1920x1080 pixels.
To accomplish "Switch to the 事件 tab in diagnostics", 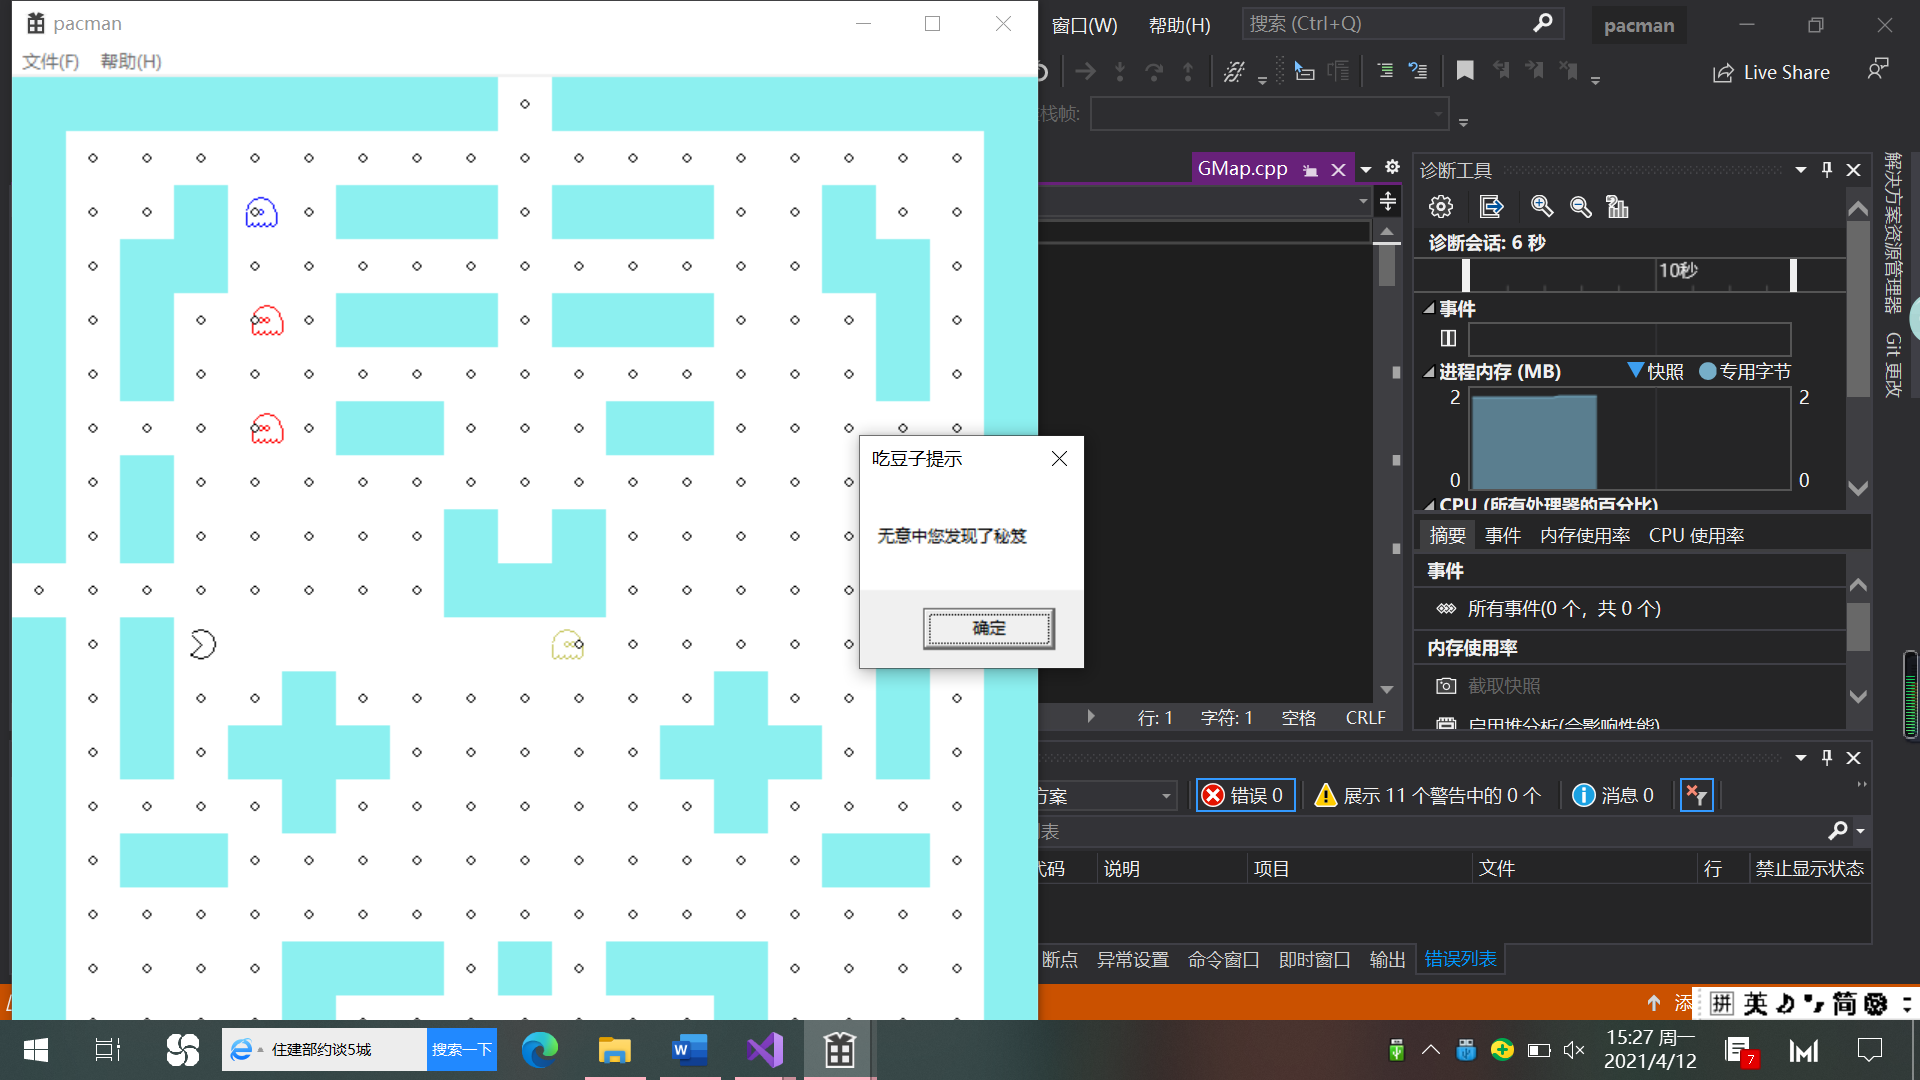I will pos(1502,536).
